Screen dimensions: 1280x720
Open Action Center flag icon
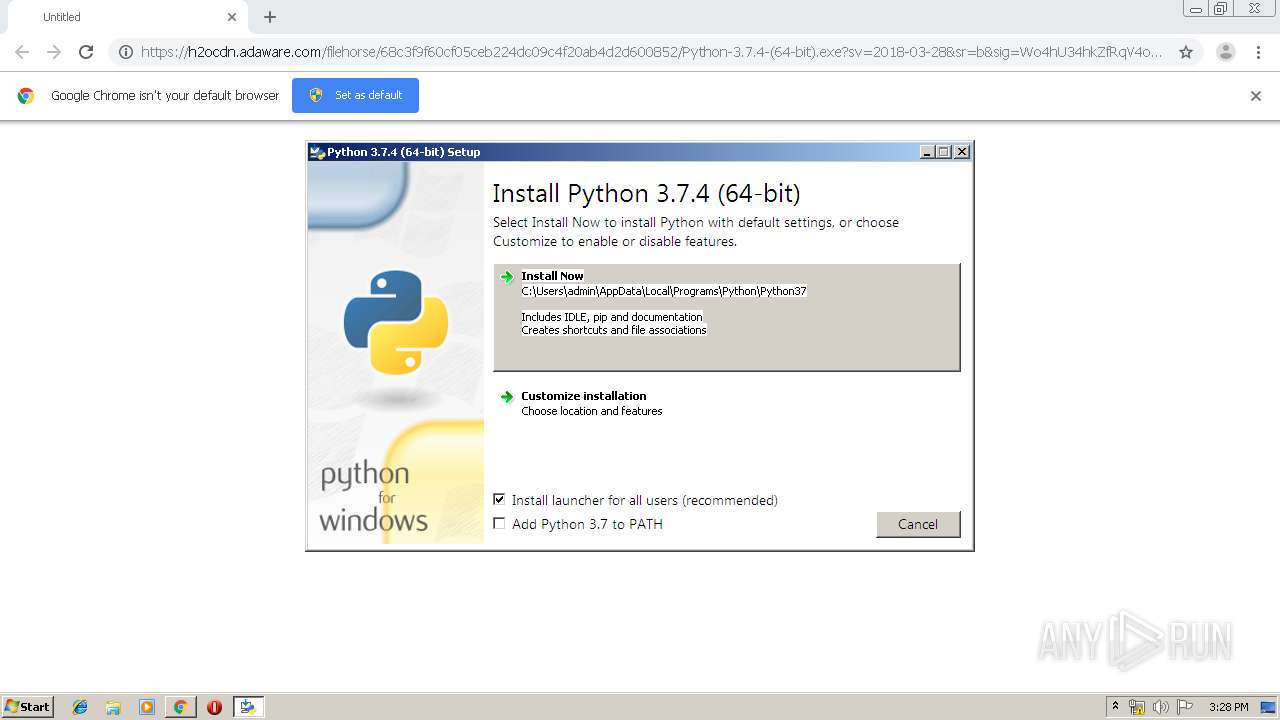[x=1185, y=707]
